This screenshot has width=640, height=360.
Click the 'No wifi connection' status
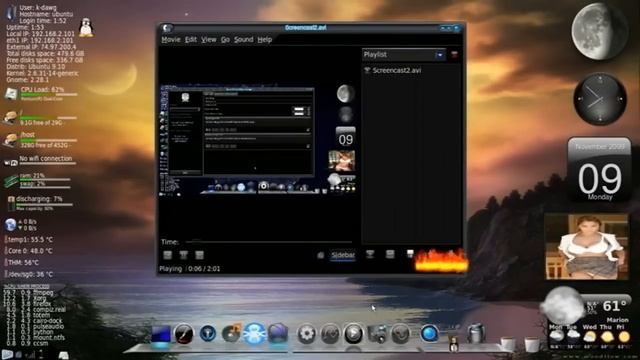(x=46, y=158)
